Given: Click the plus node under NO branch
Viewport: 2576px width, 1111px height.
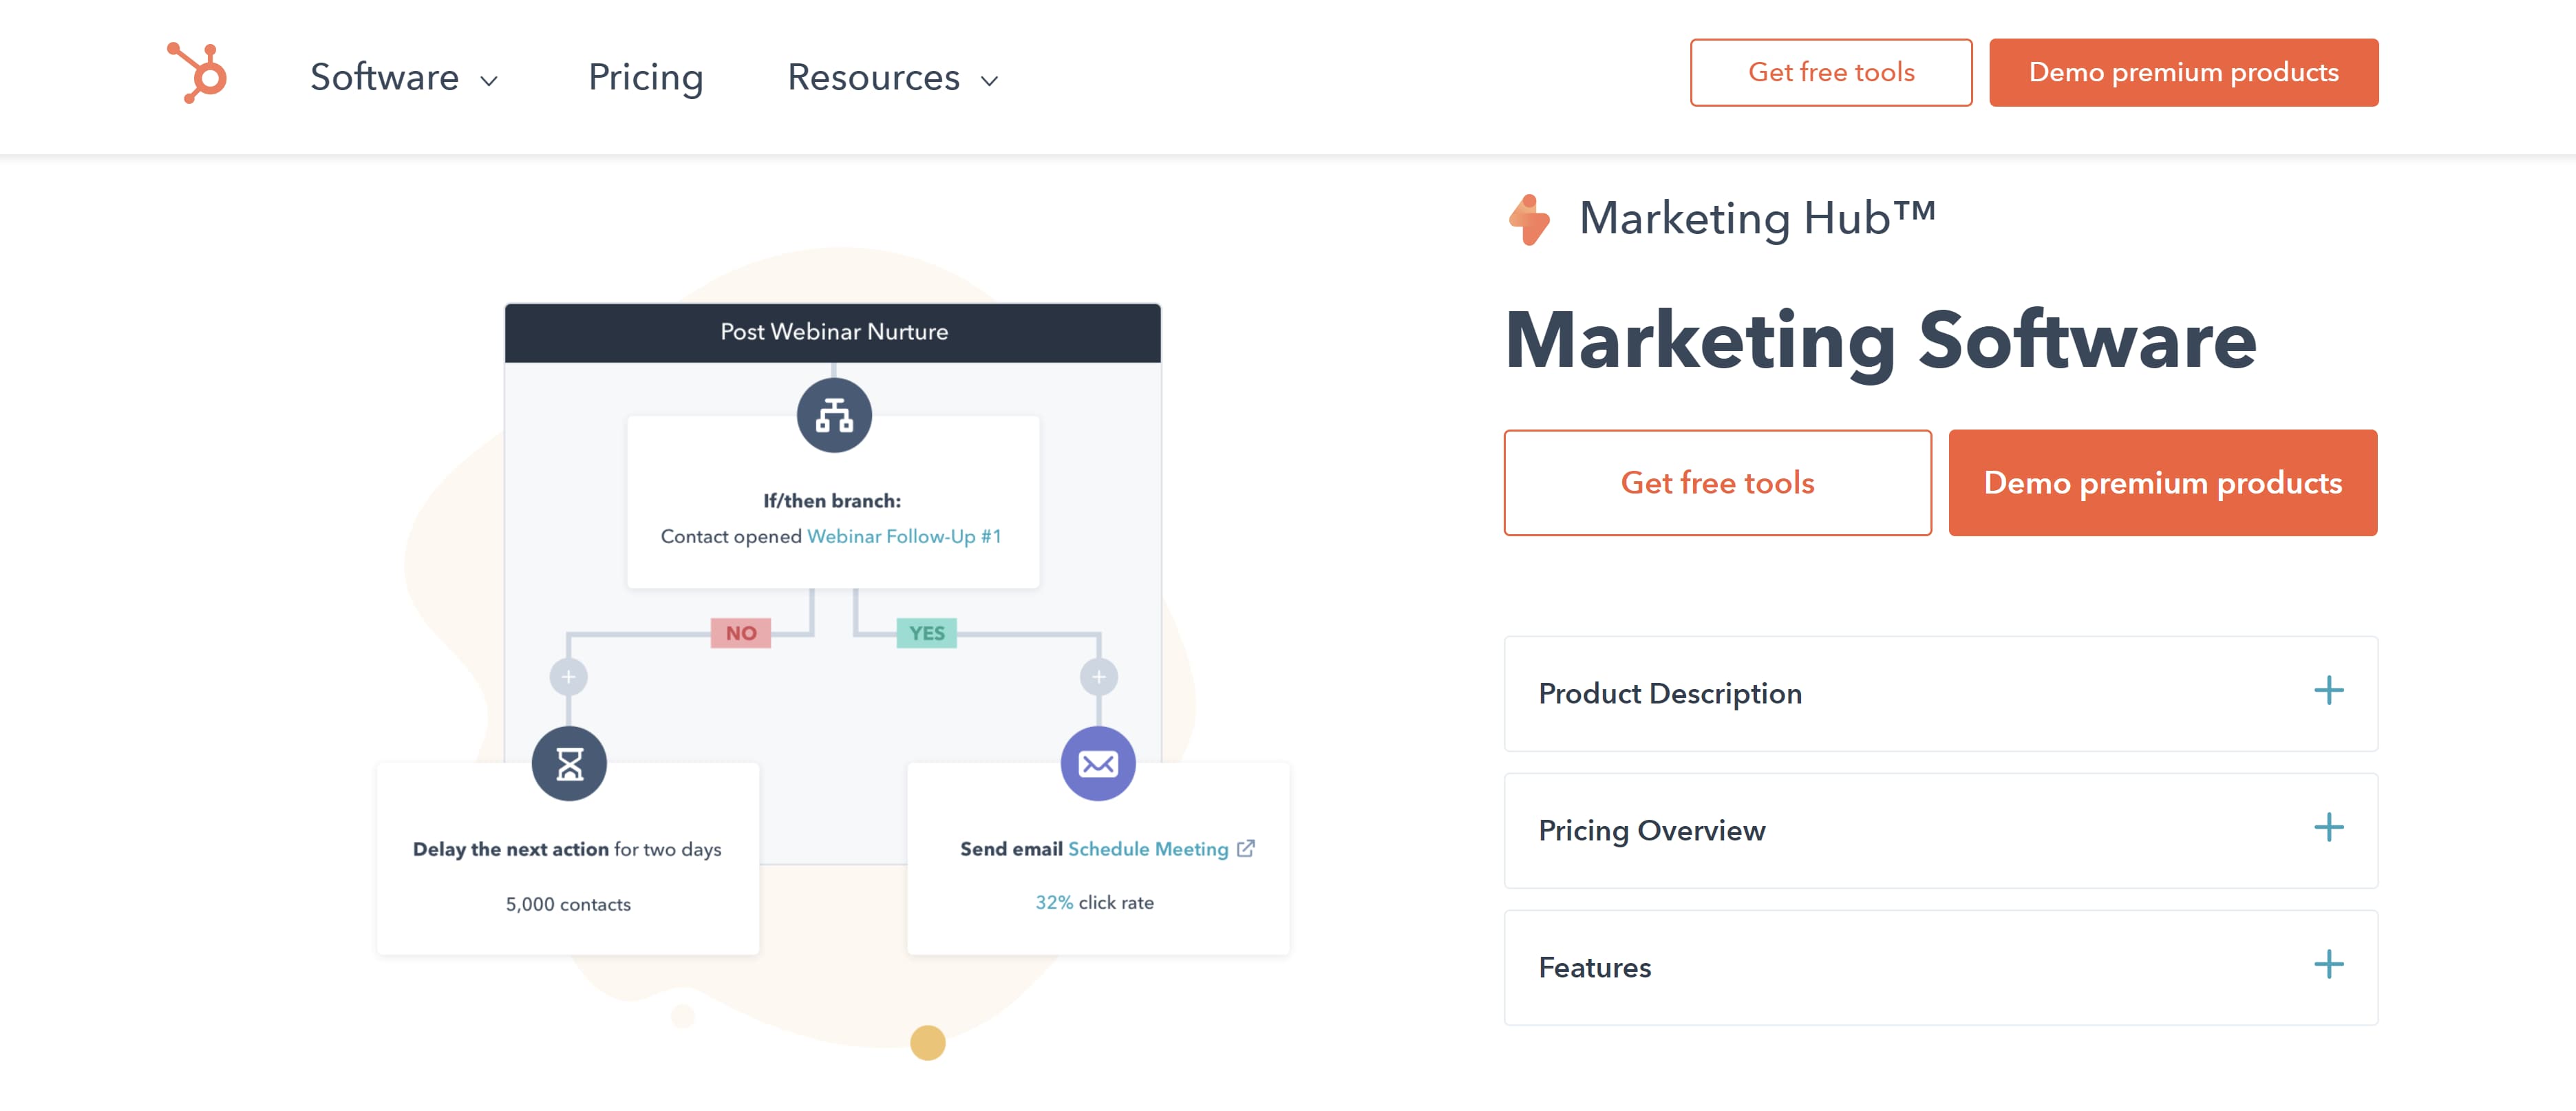Looking at the screenshot, I should click(x=568, y=677).
